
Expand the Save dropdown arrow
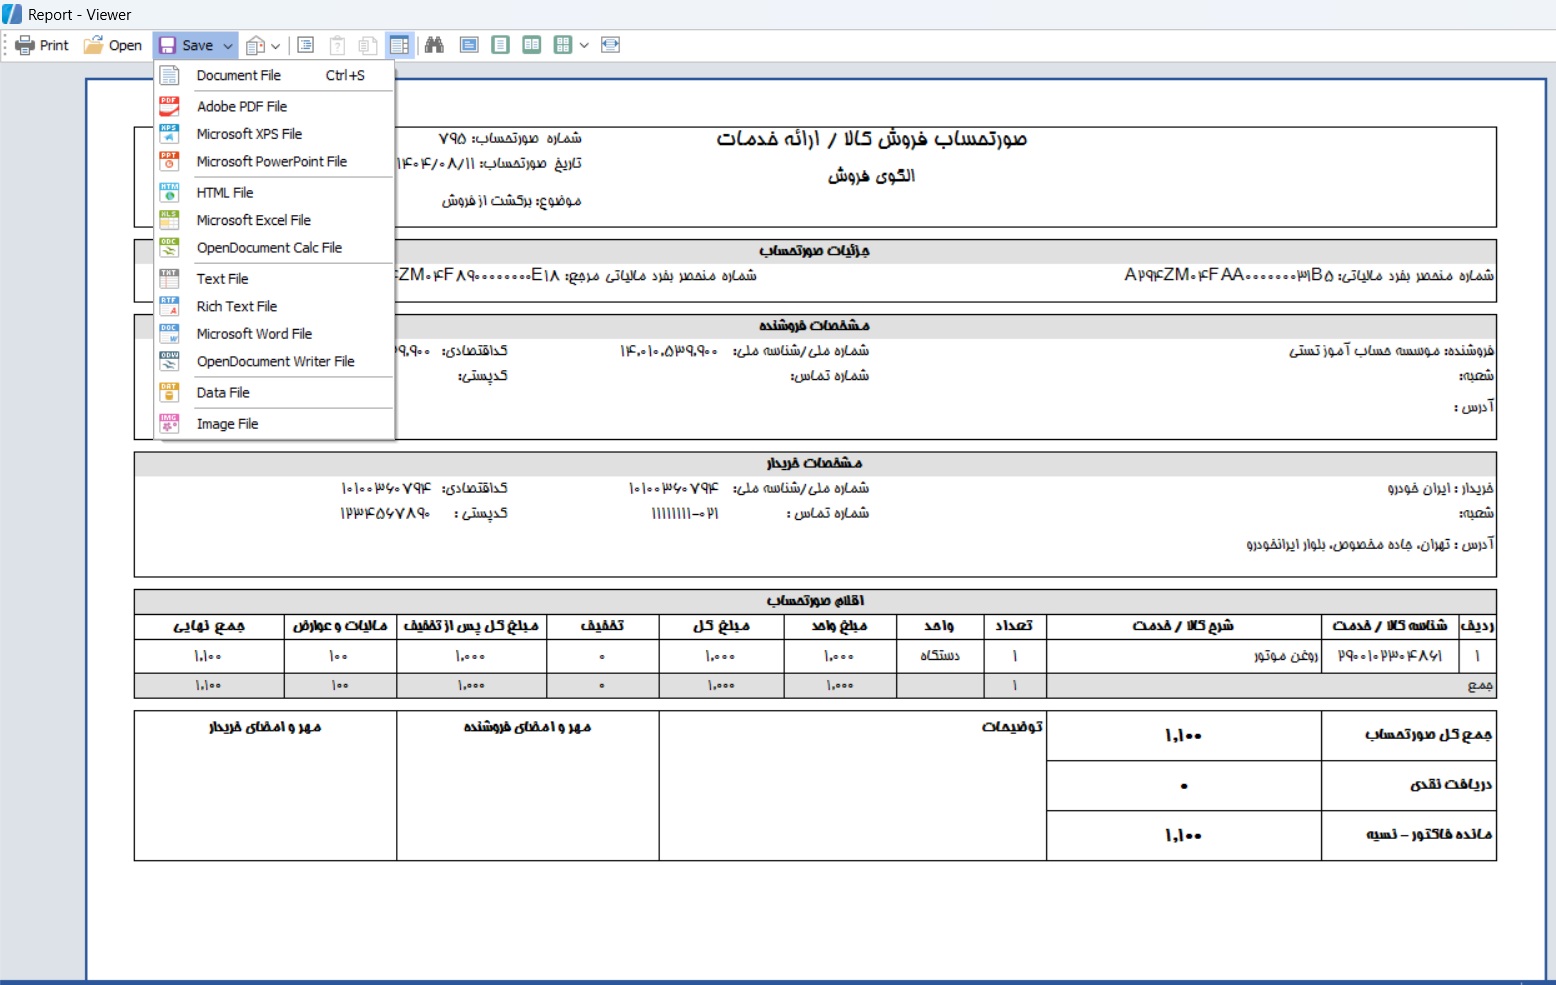tap(228, 45)
